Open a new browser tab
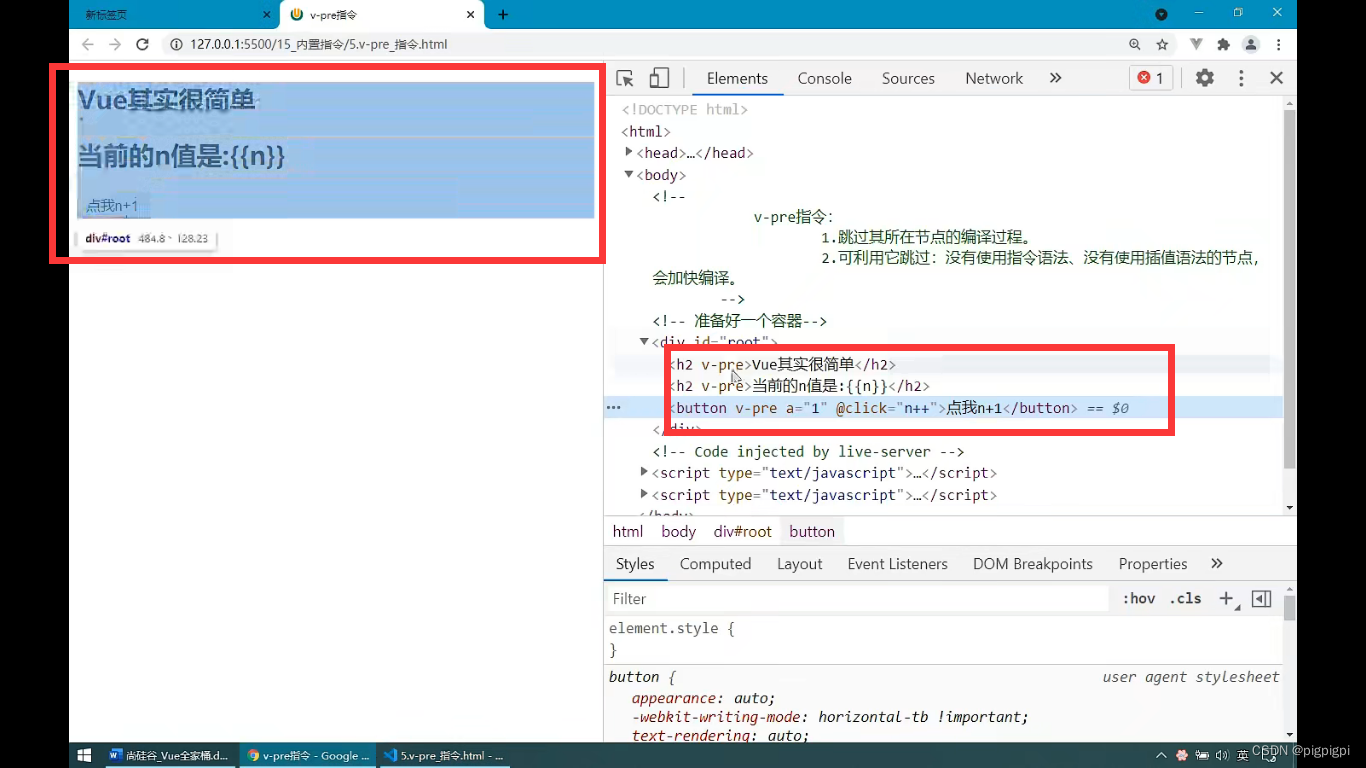 click(x=503, y=14)
